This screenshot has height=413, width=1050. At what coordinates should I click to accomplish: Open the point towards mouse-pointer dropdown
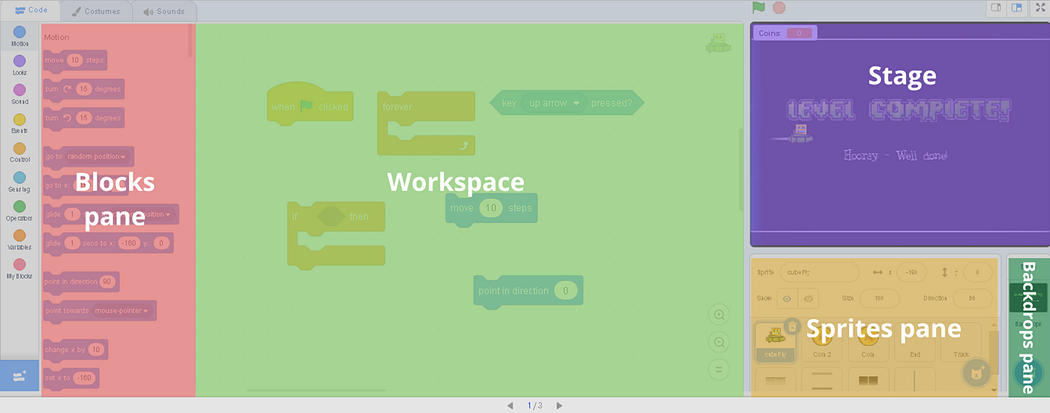click(x=122, y=311)
